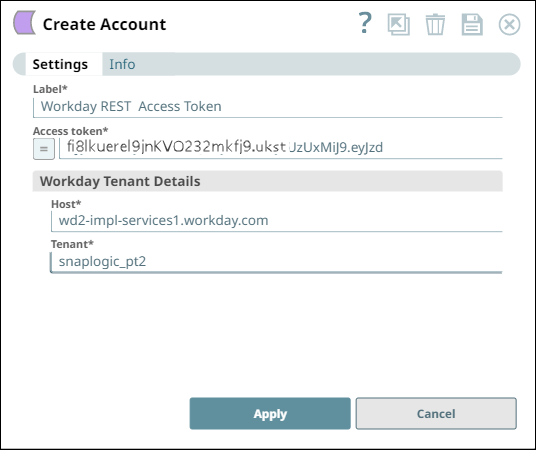Image resolution: width=536 pixels, height=450 pixels.
Task: Click the Host input field
Action: pos(277,221)
